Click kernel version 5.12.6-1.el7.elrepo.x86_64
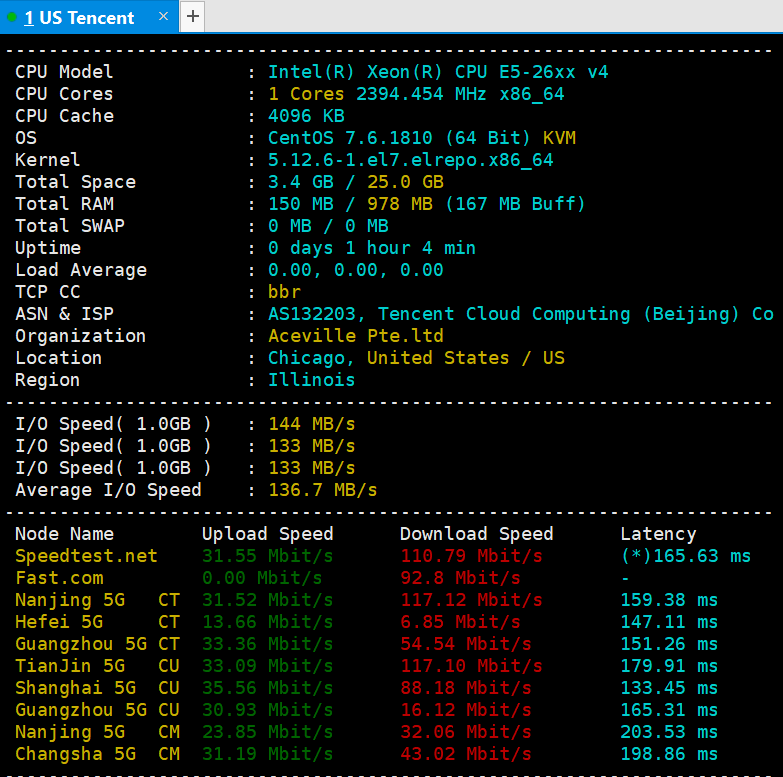The height and width of the screenshot is (777, 783). pyautogui.click(x=410, y=160)
